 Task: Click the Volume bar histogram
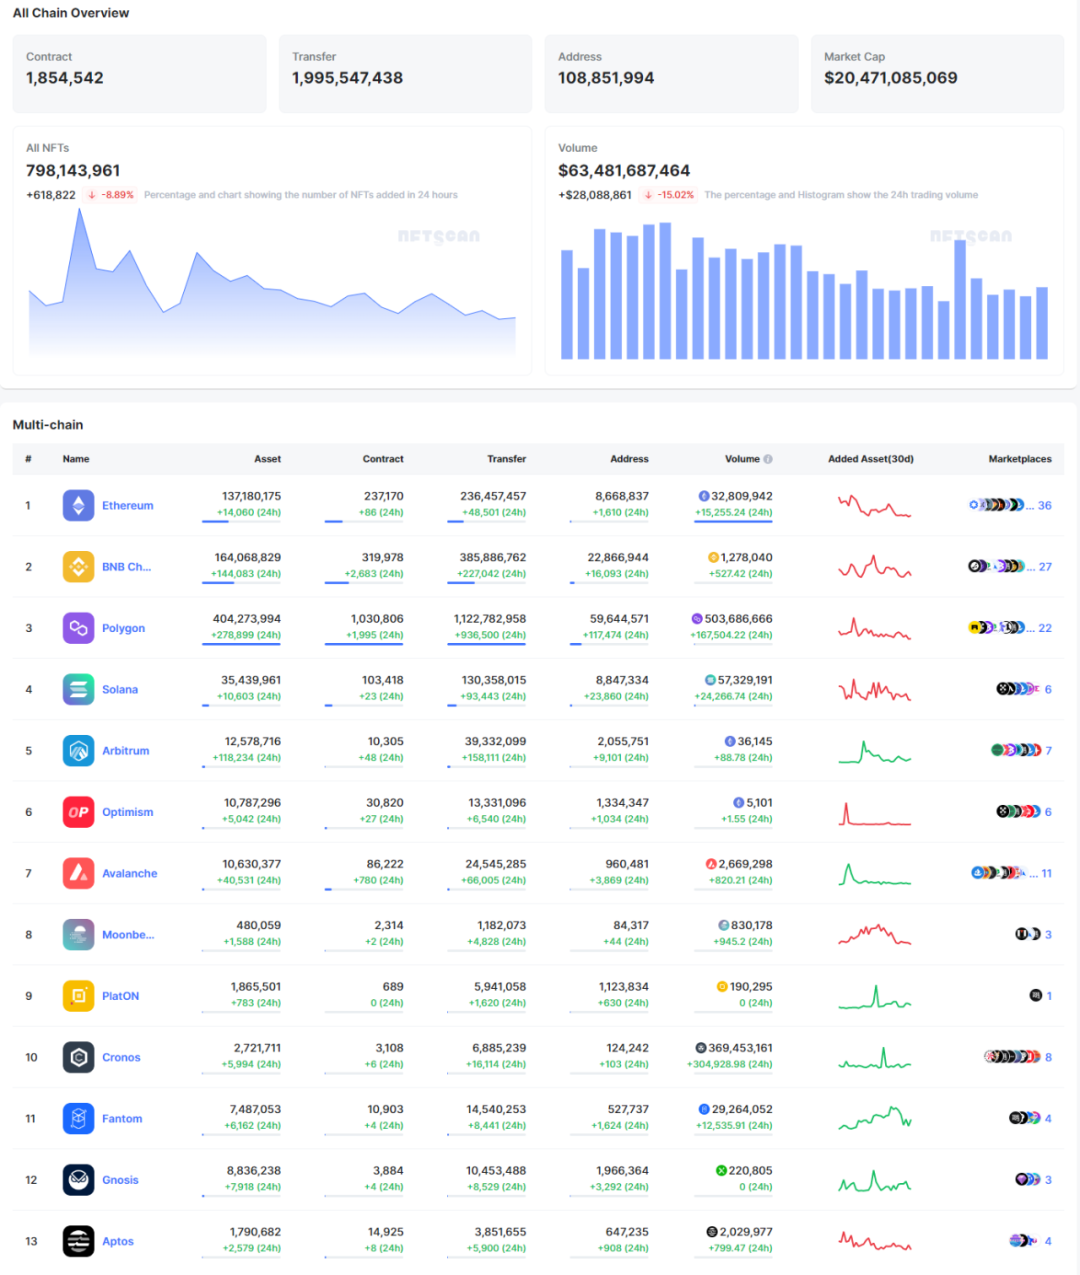[804, 290]
